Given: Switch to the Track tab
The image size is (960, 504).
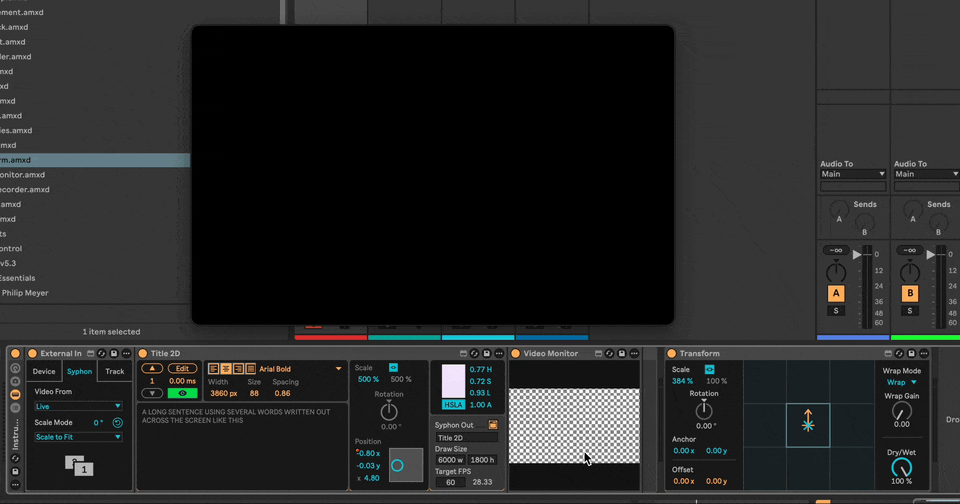Looking at the screenshot, I should (115, 371).
